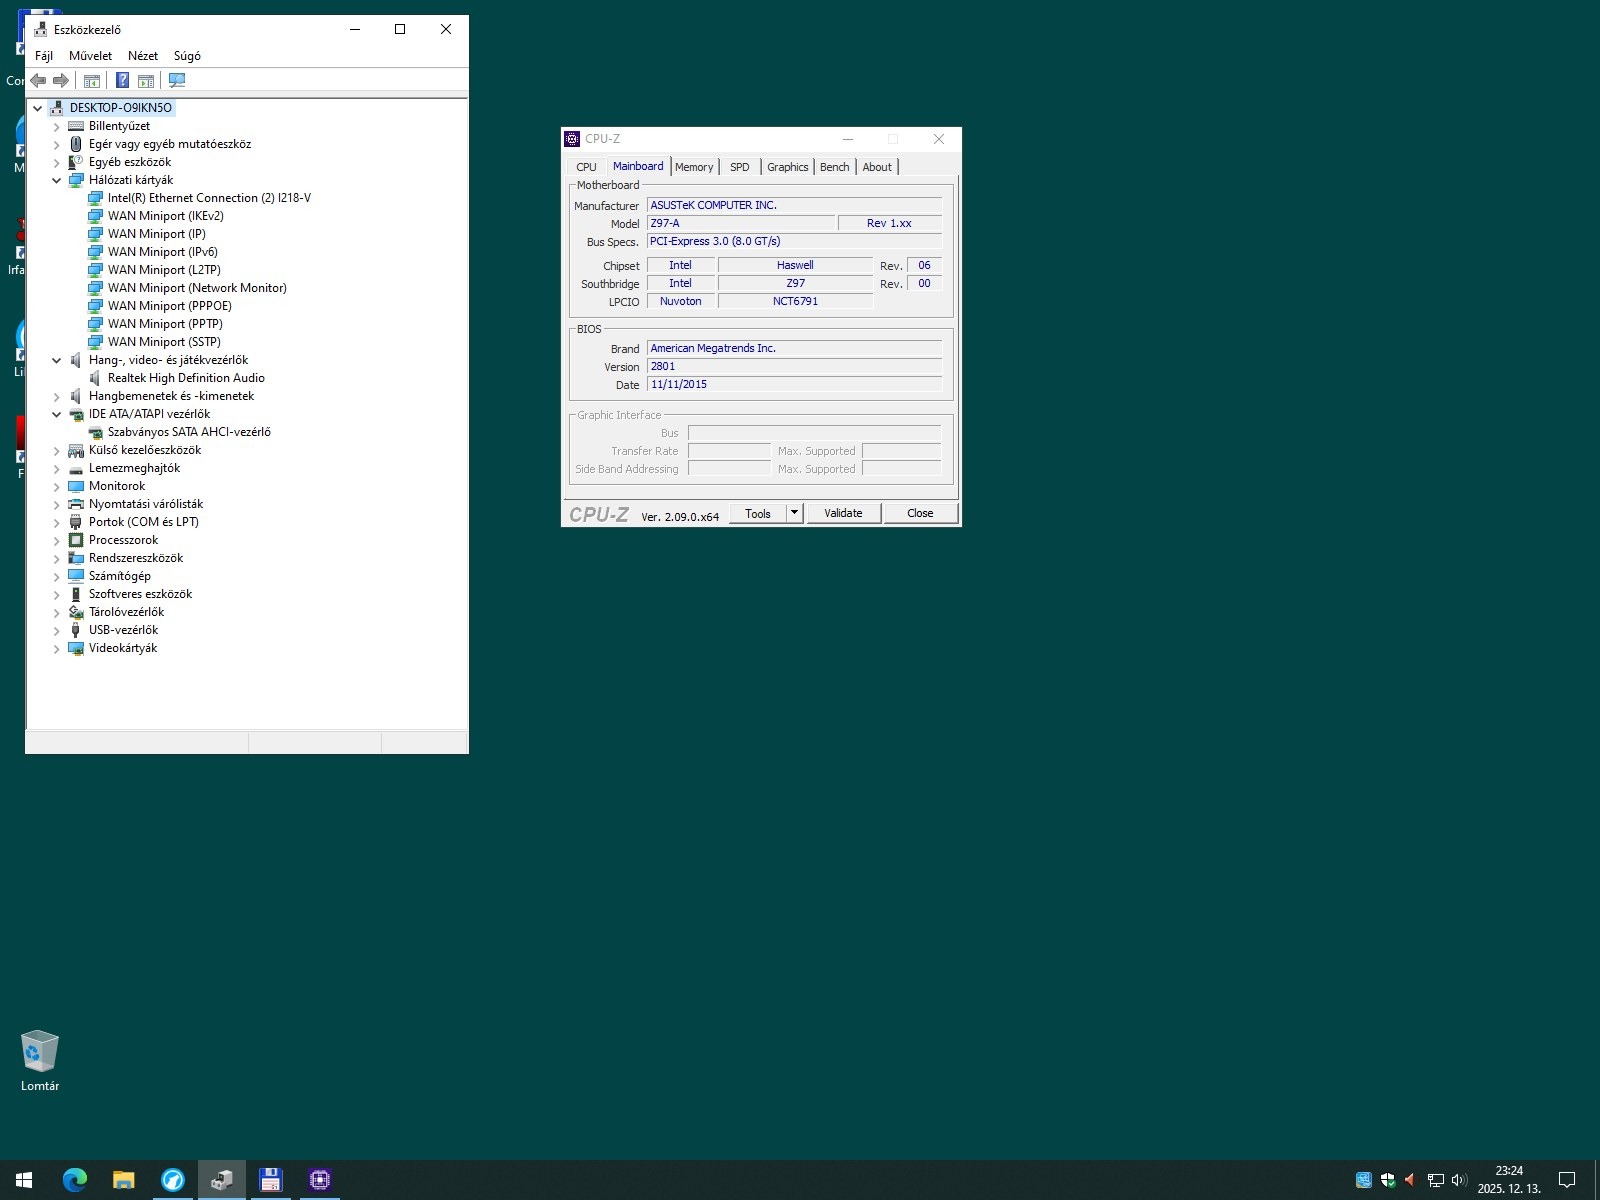Select Intel(R) Ethernet Connection (2) I218-V

point(209,198)
